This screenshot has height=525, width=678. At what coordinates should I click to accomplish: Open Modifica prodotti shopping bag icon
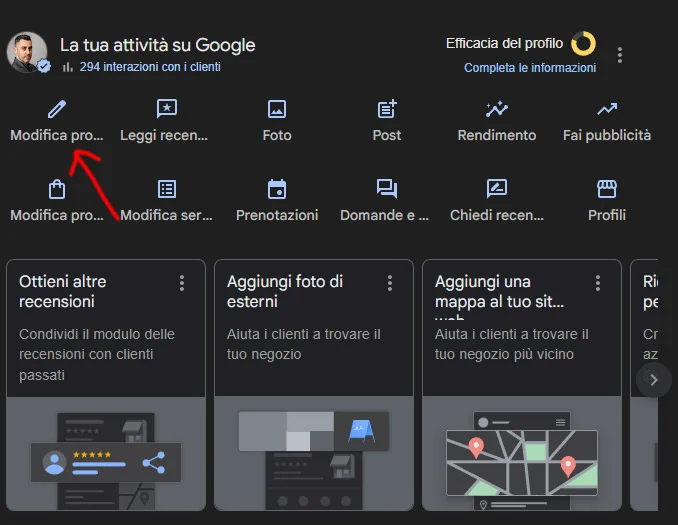tap(57, 189)
